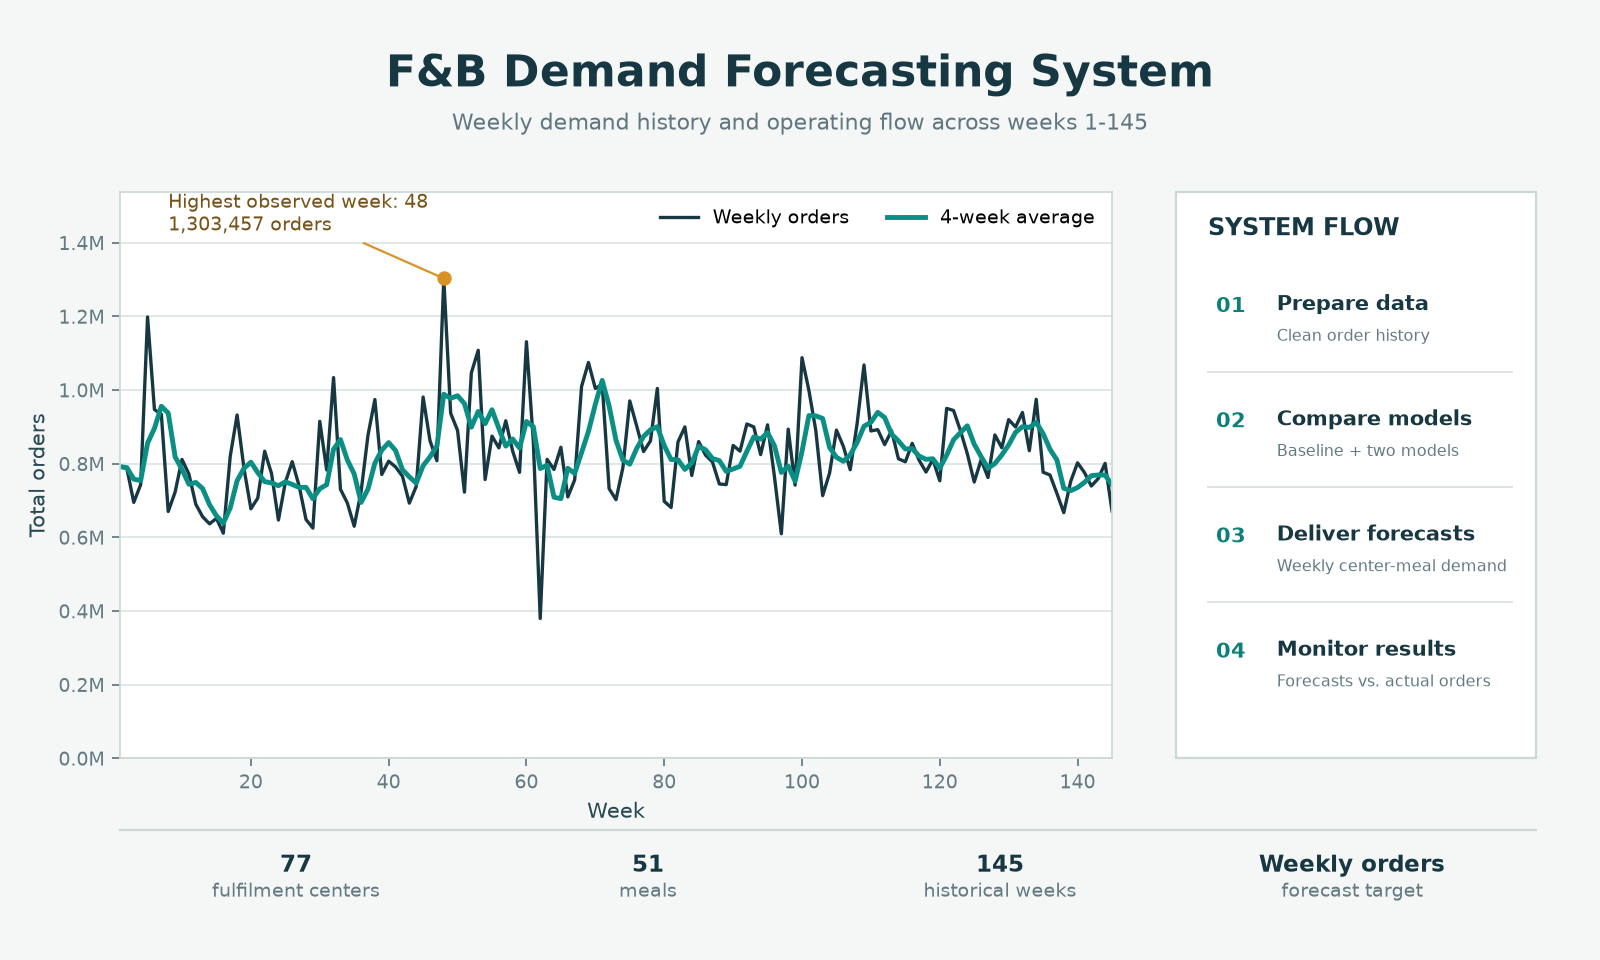Click step number "02" in System Flow
The width and height of the screenshot is (1600, 960).
tap(1231, 420)
